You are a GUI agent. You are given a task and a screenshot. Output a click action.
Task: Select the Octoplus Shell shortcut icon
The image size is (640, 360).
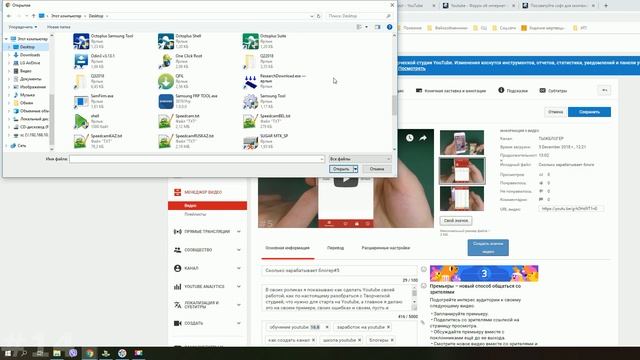click(x=166, y=41)
